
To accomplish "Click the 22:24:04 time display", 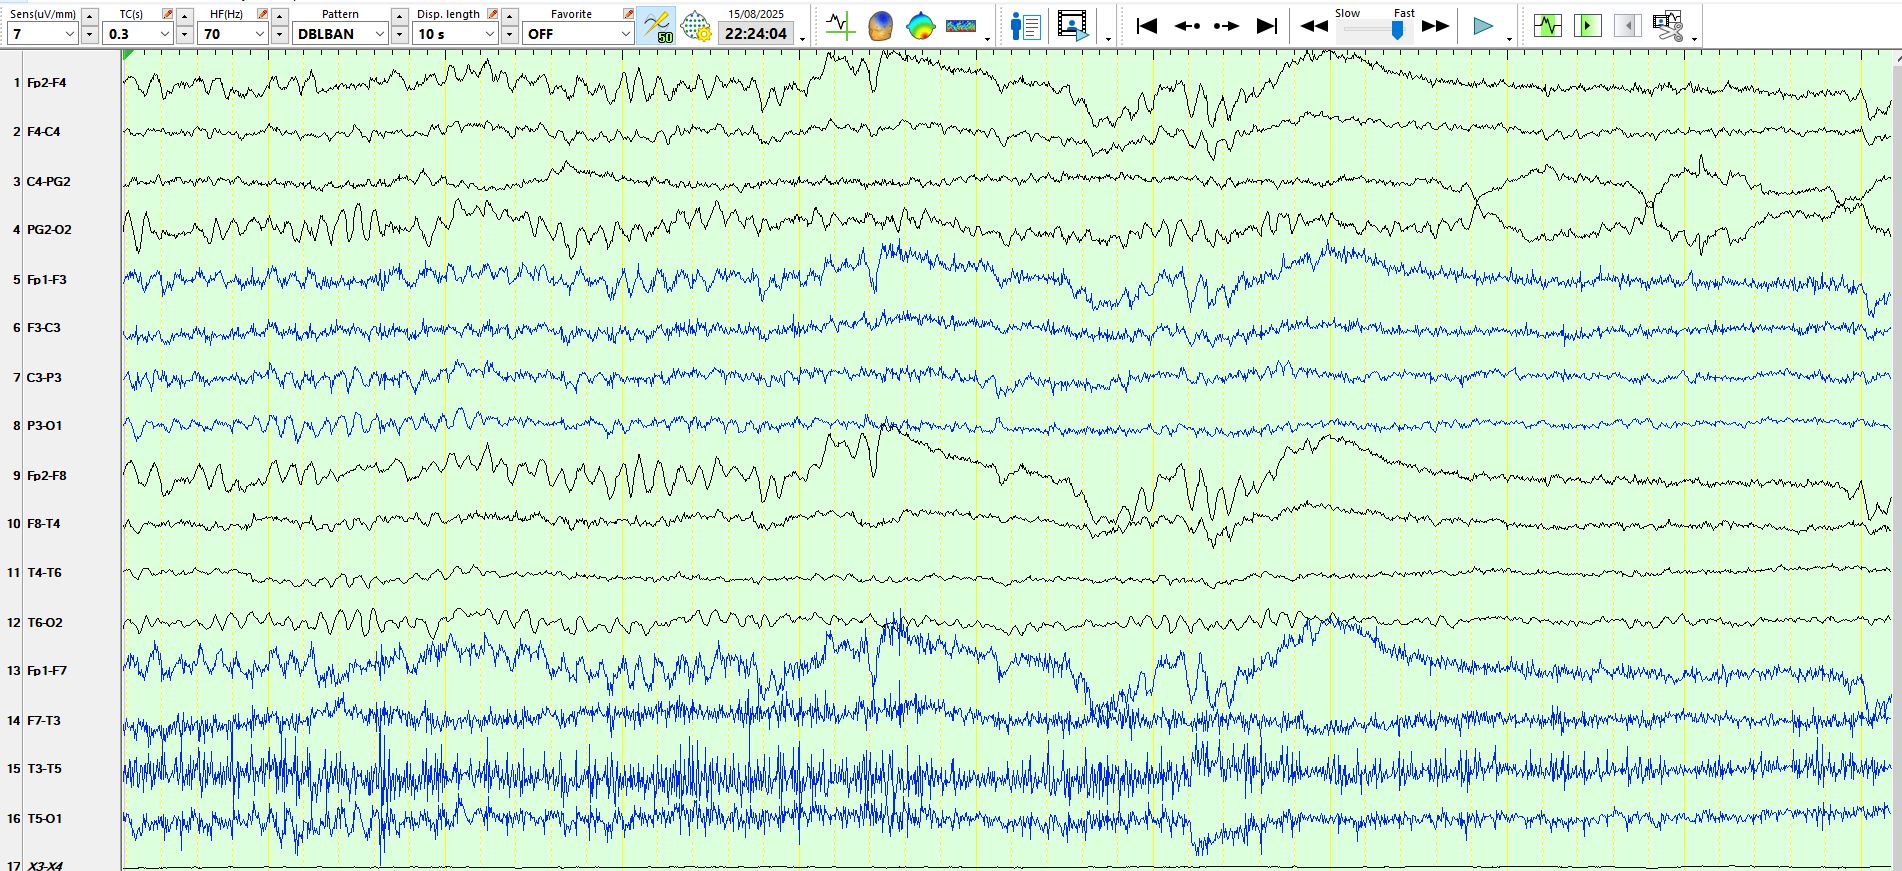I will pyautogui.click(x=756, y=34).
